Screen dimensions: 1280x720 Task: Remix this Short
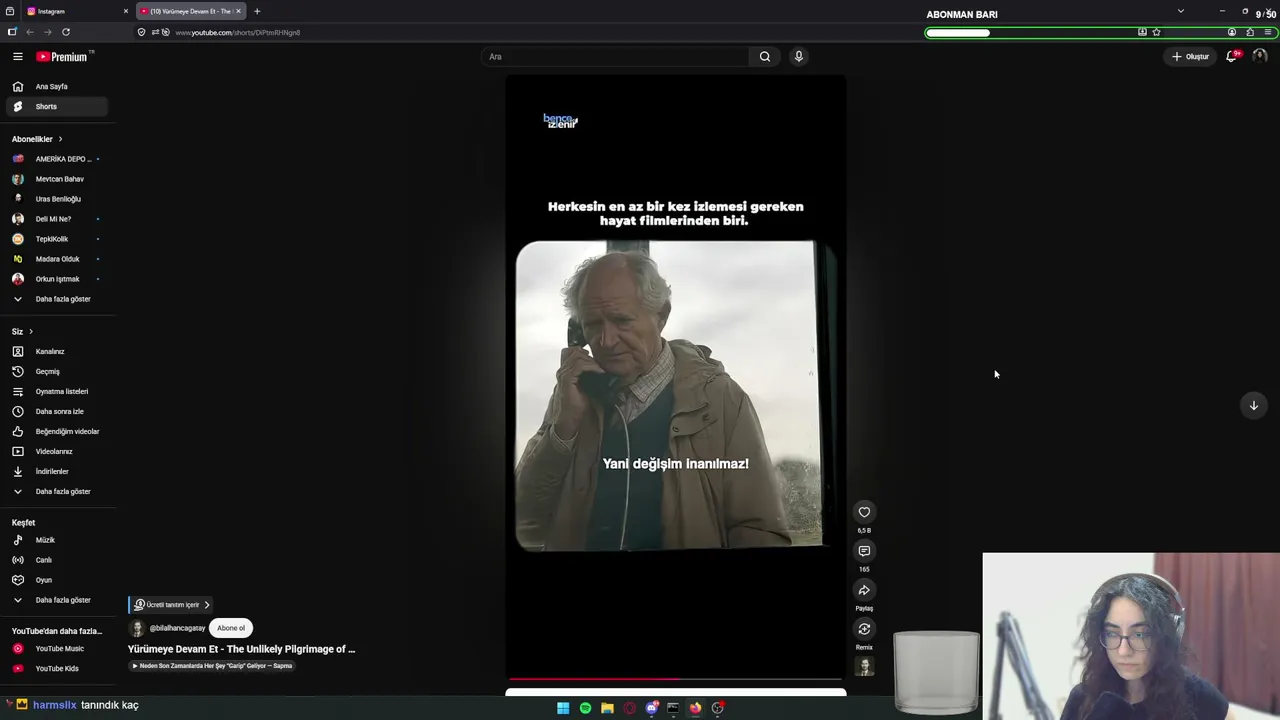point(864,629)
